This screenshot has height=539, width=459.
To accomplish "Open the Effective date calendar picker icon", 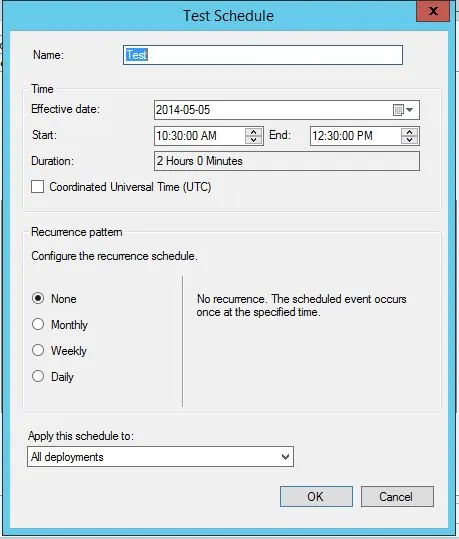I will coord(403,110).
